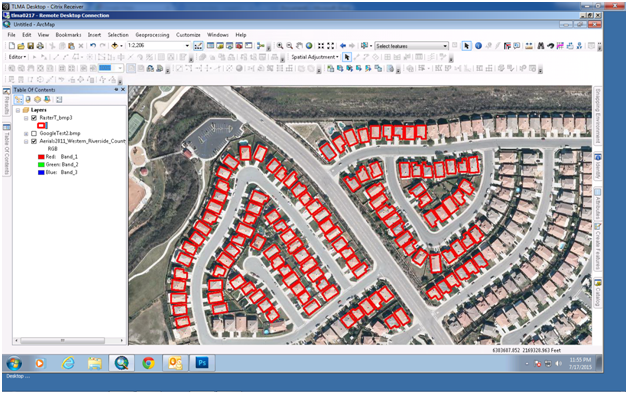Open the Editor dropdown menu
Image resolution: width=628 pixels, height=394 pixels.
tap(18, 57)
